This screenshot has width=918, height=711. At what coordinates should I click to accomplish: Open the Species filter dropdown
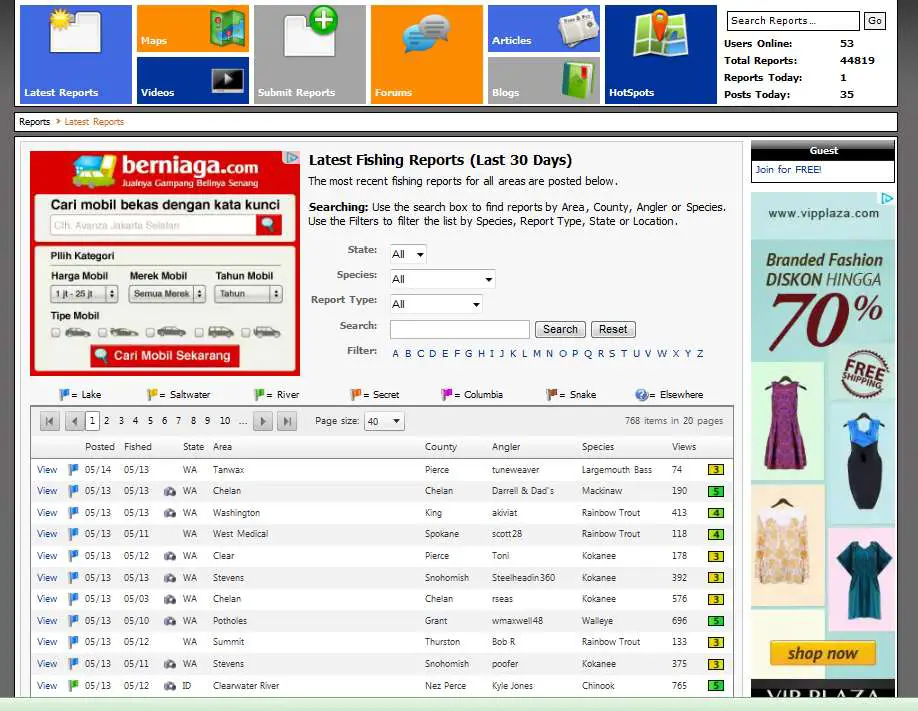(x=442, y=280)
